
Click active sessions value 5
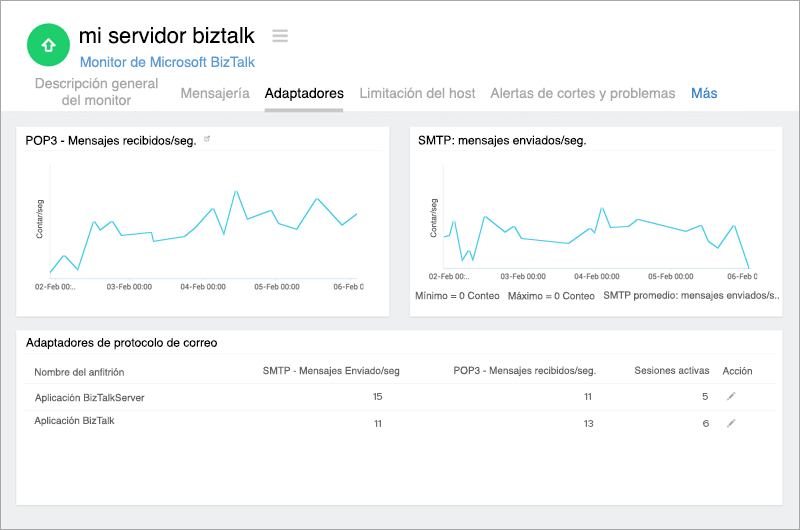[x=705, y=397]
